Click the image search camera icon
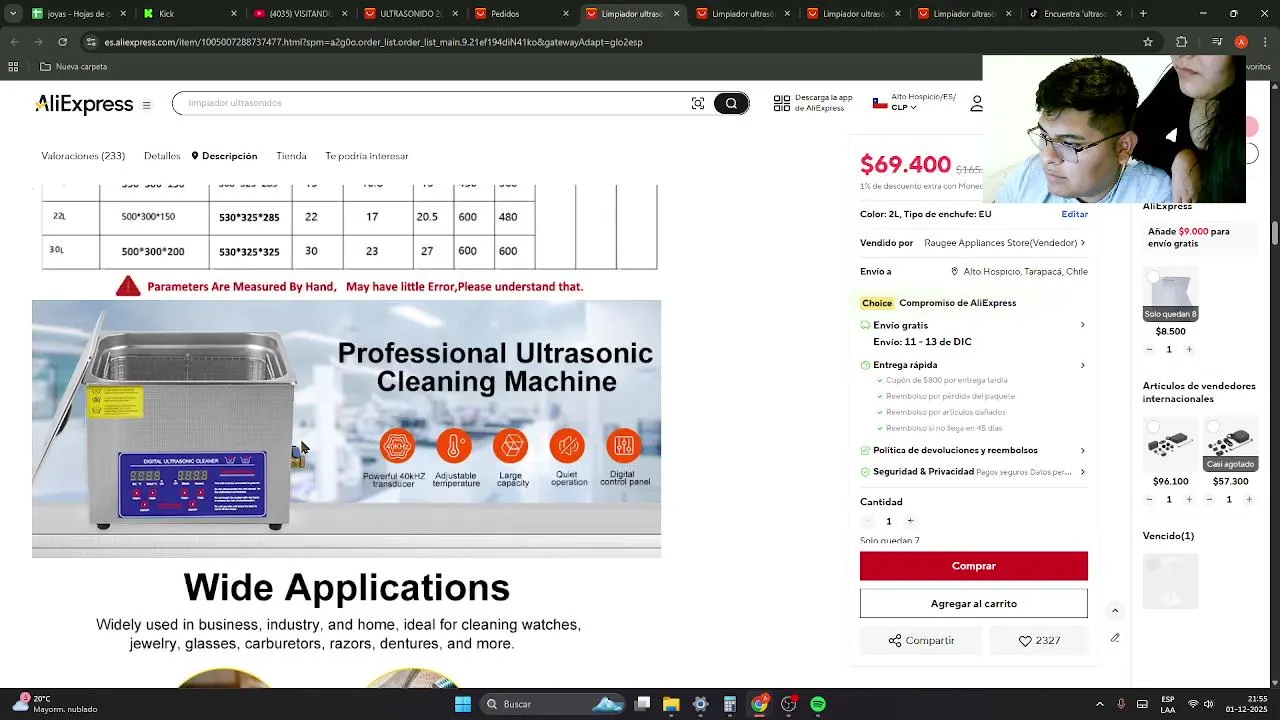The width and height of the screenshot is (1280, 720). [698, 103]
